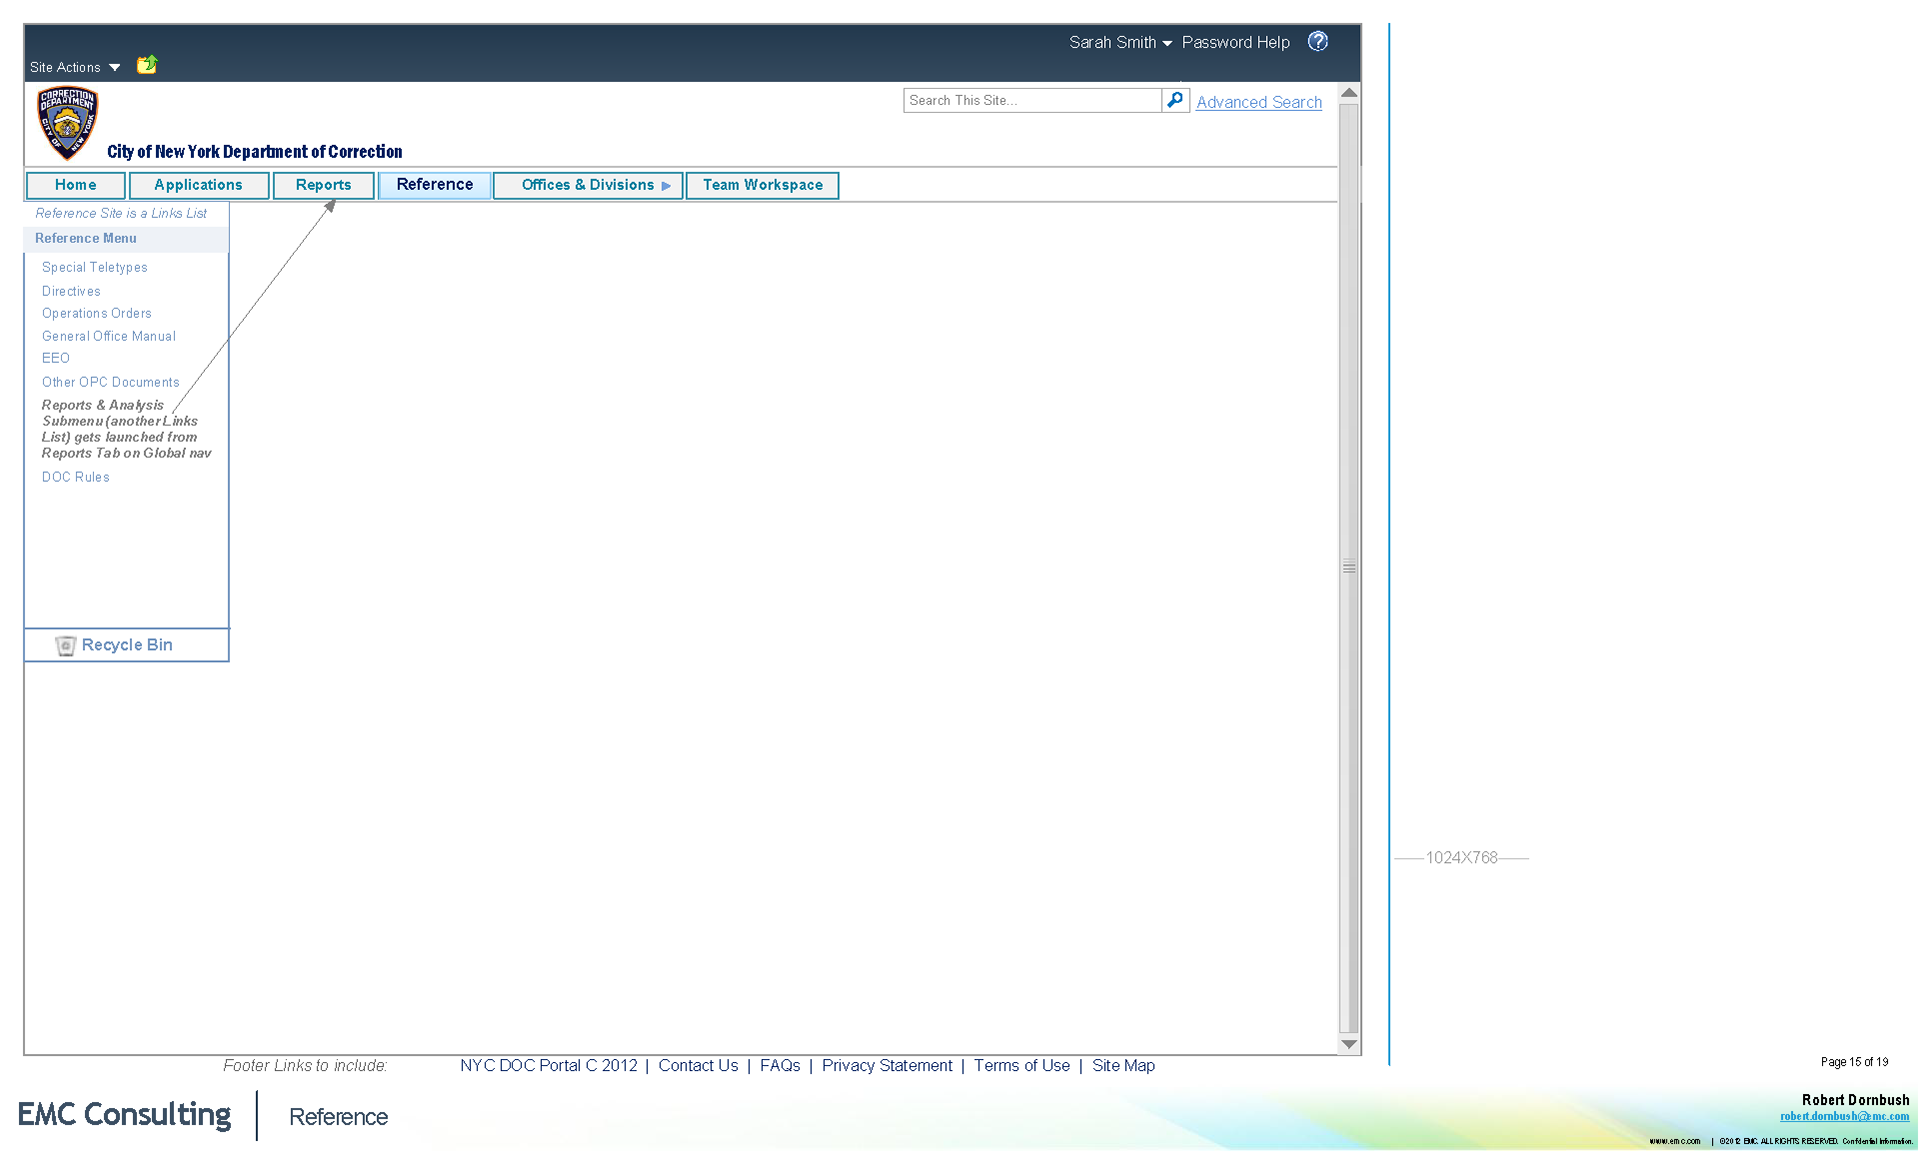Viewport: 1920px width, 1152px height.
Task: Click the folder up navigate icon
Action: (147, 65)
